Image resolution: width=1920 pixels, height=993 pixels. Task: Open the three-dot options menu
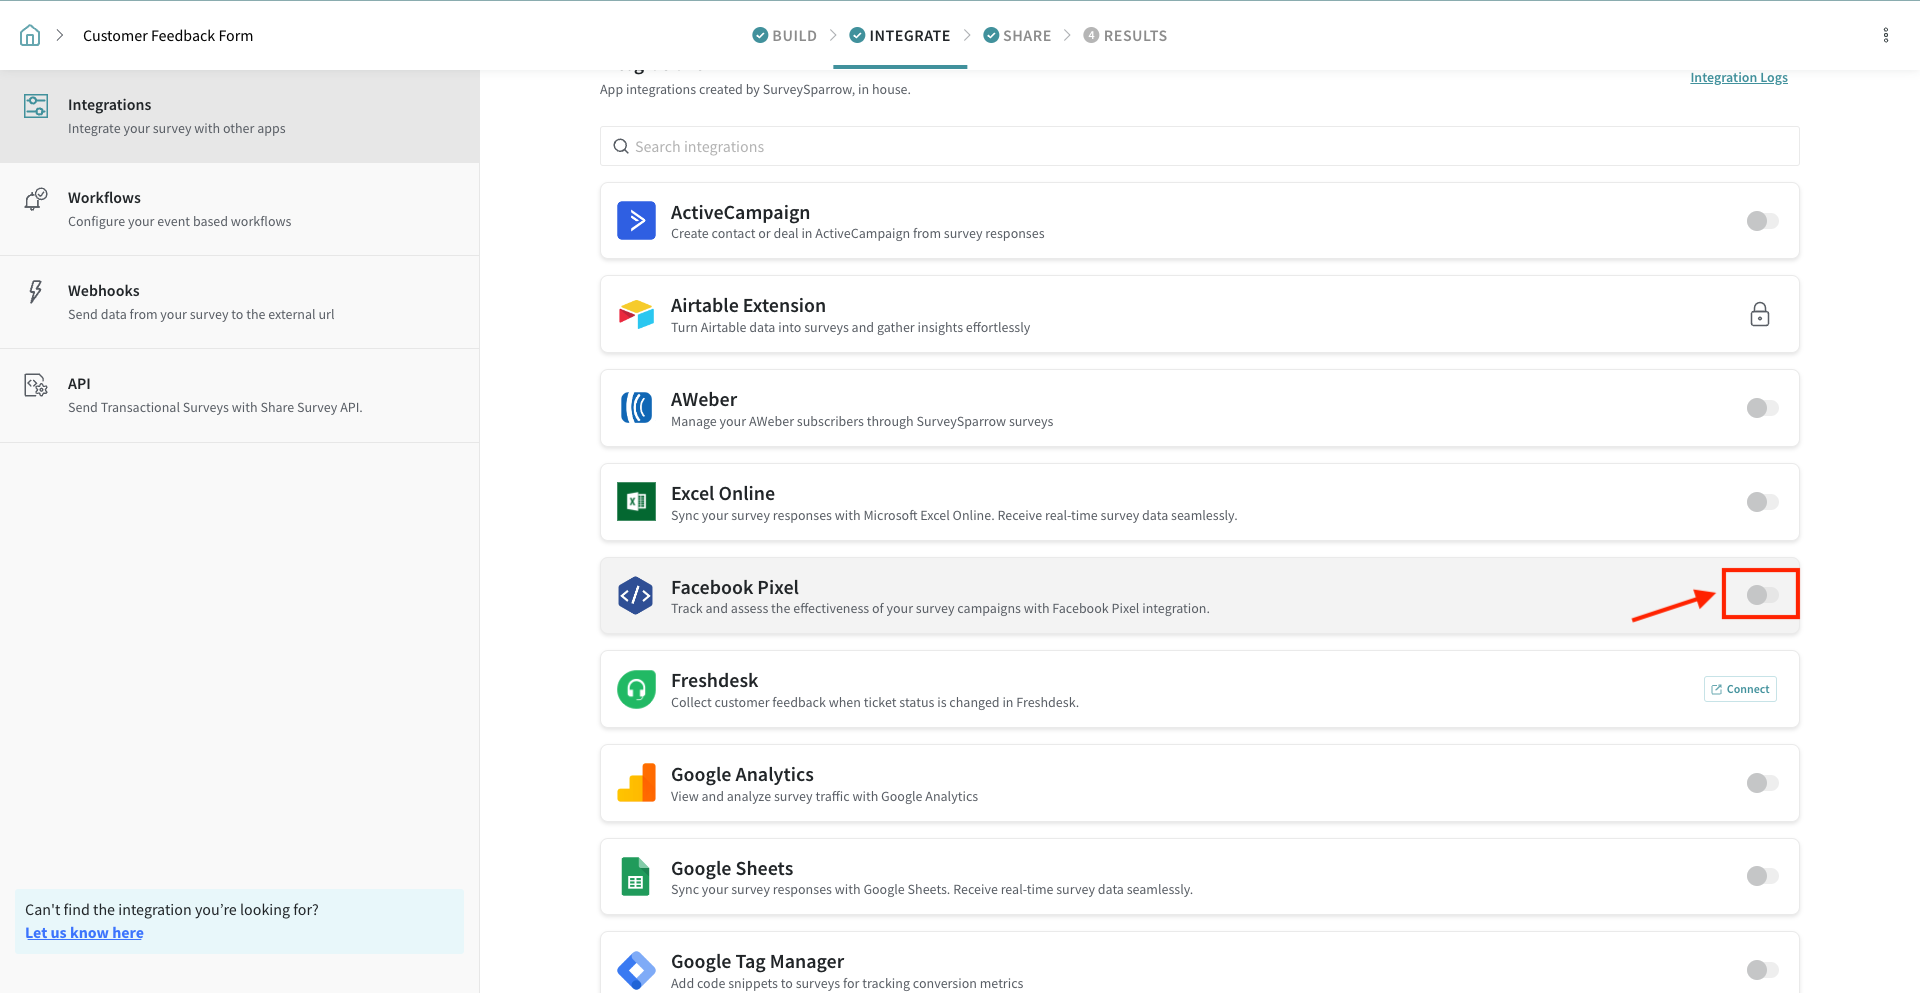[1885, 36]
